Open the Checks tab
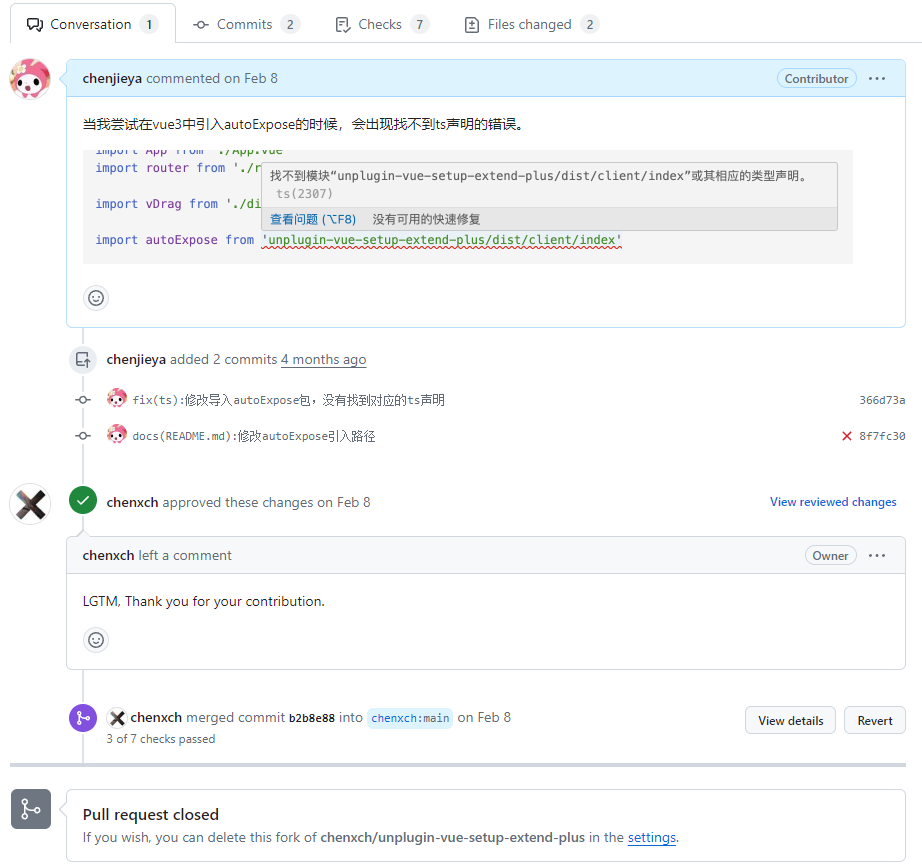Viewport: 922px width, 864px height. point(381,24)
